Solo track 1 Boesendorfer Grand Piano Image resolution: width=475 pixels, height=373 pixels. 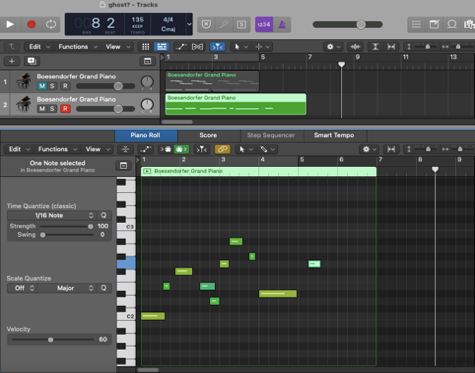[52, 86]
